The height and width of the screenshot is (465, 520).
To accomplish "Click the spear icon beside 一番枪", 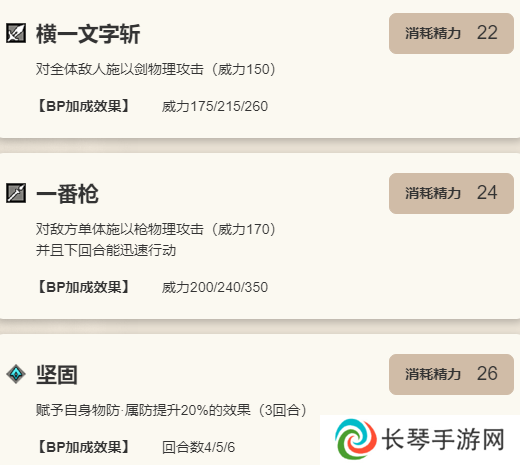I will click(x=16, y=193).
